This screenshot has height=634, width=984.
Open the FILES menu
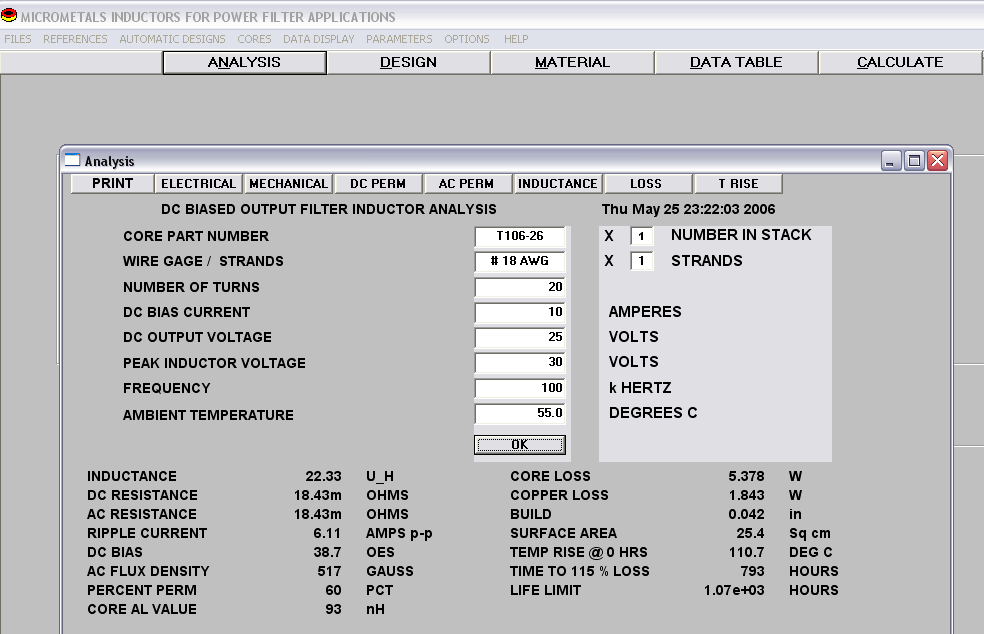(x=18, y=39)
